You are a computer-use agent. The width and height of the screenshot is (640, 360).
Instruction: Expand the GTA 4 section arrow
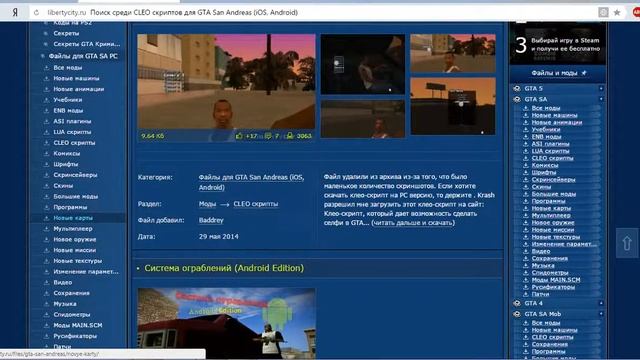[x=601, y=303]
